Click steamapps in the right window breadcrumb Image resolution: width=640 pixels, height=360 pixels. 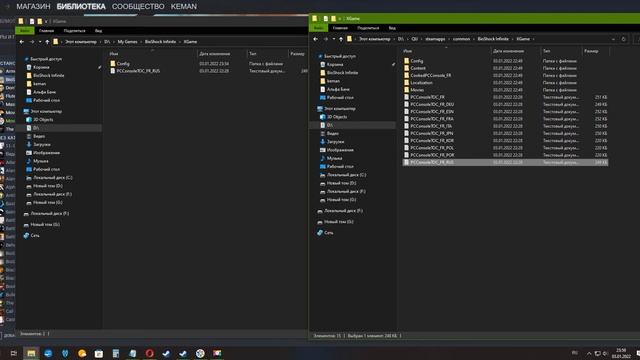coord(435,39)
